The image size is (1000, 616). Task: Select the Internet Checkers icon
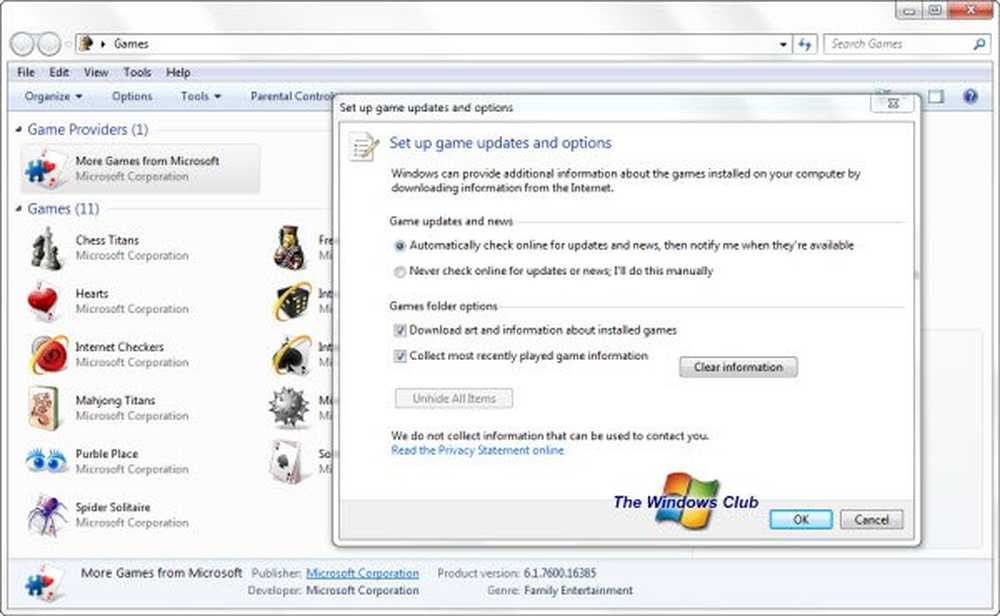pos(46,354)
